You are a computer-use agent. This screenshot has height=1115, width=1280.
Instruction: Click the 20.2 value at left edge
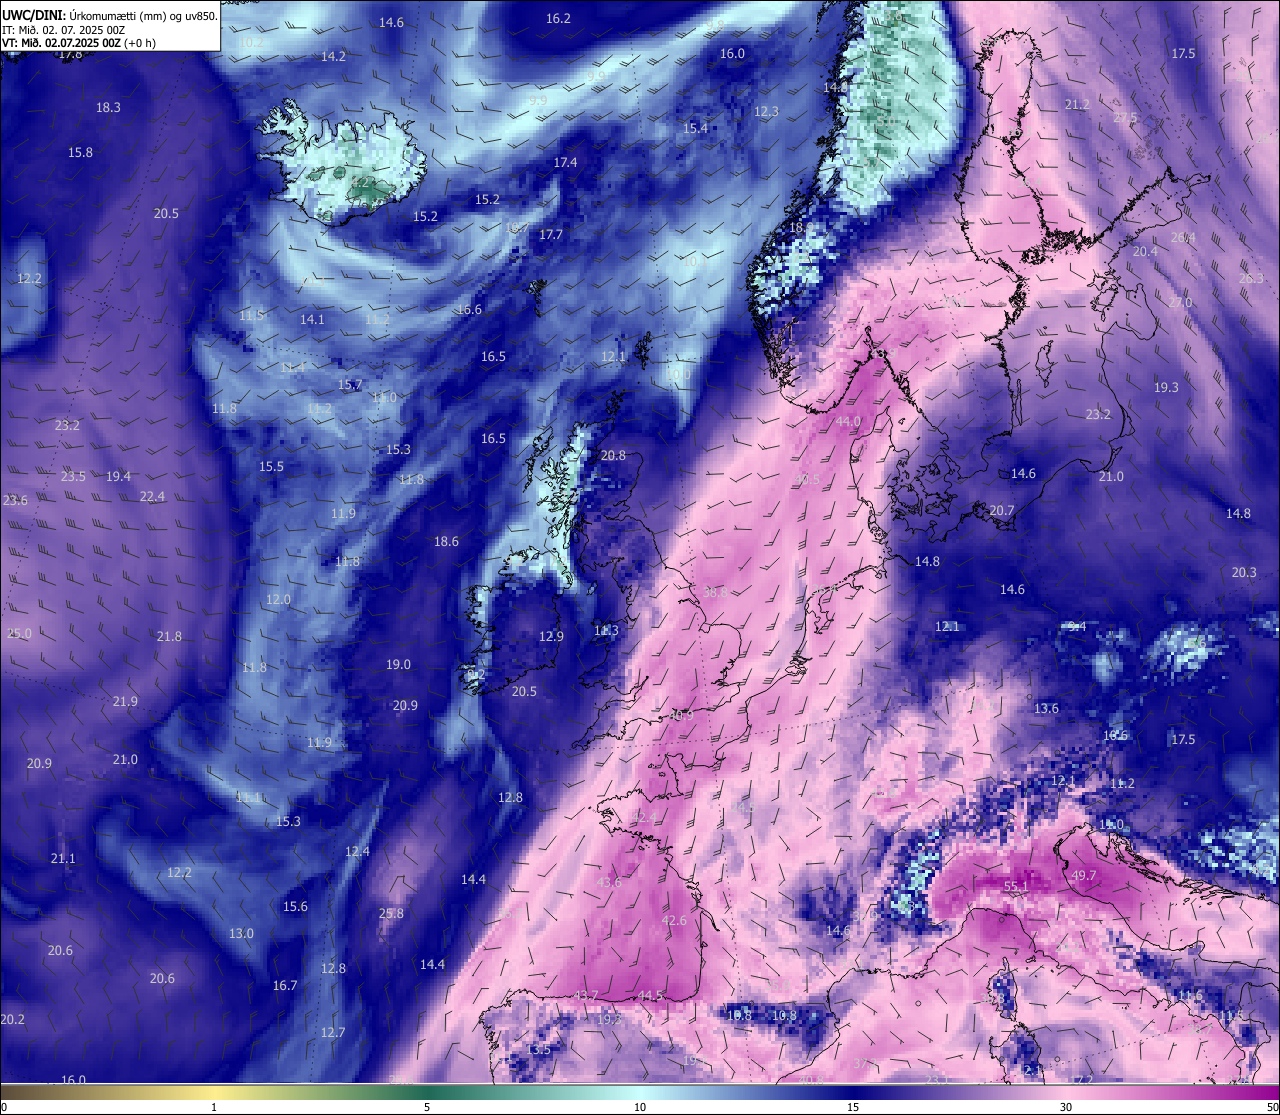[13, 1020]
